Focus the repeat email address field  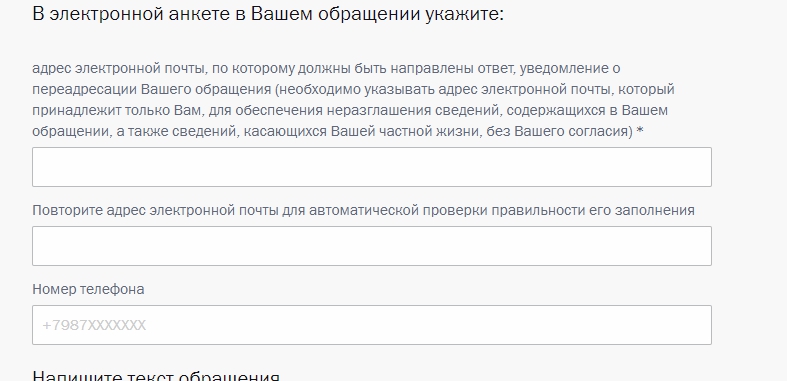tap(371, 246)
